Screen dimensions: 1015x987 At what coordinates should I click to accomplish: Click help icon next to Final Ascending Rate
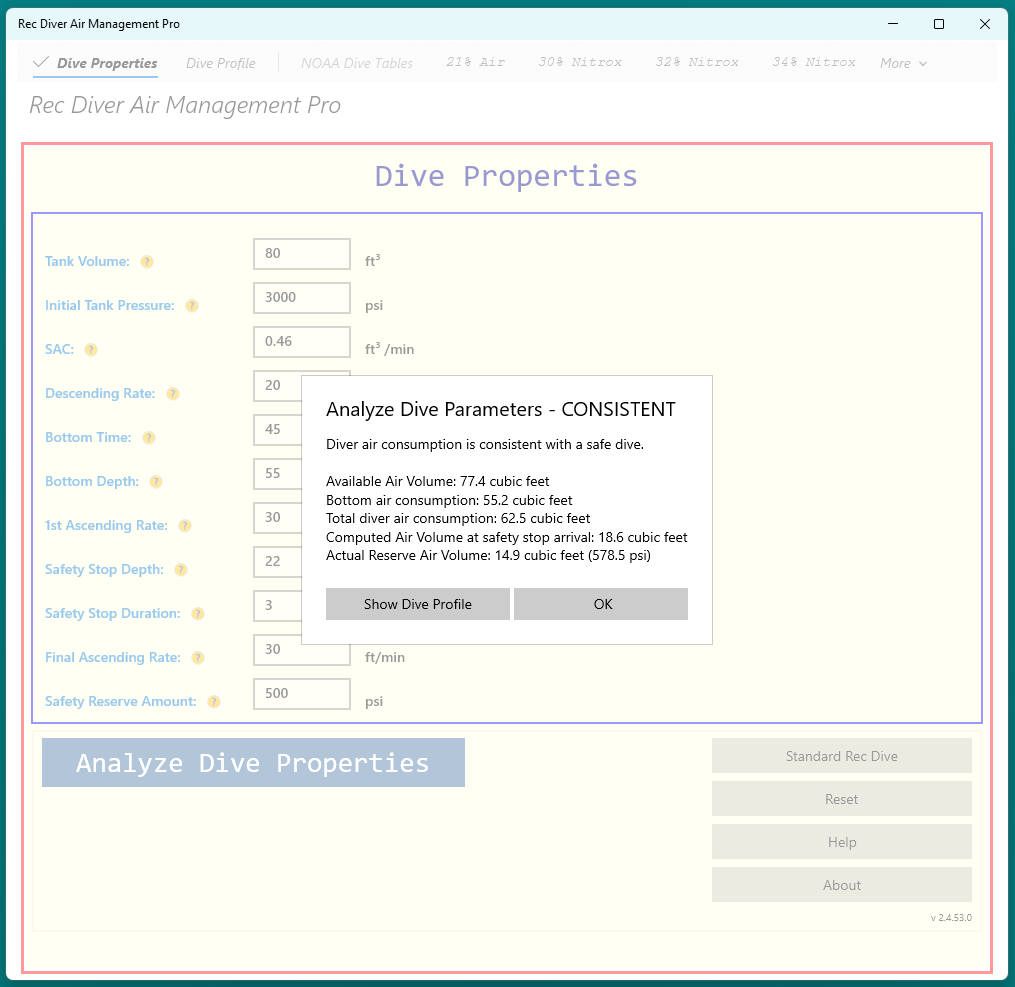coord(198,658)
